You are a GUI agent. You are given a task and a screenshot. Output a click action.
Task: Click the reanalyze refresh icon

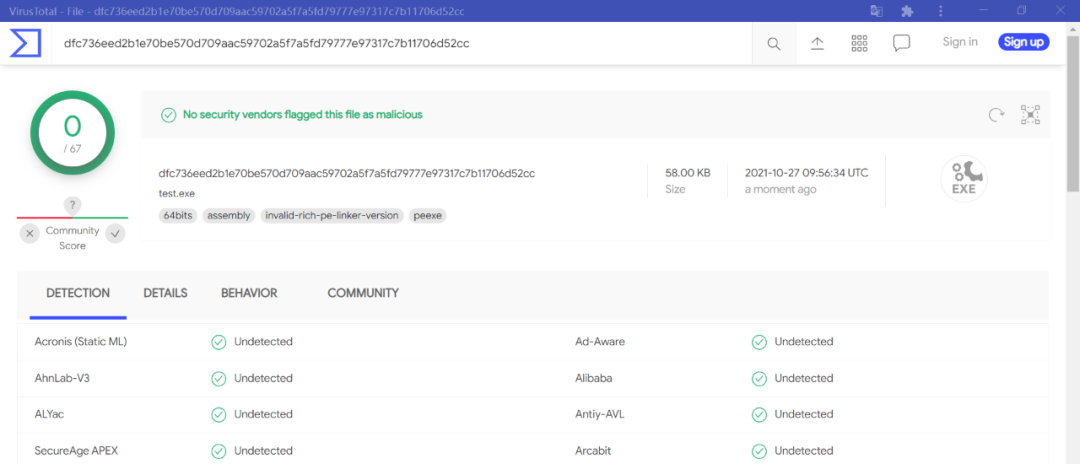pyautogui.click(x=995, y=115)
